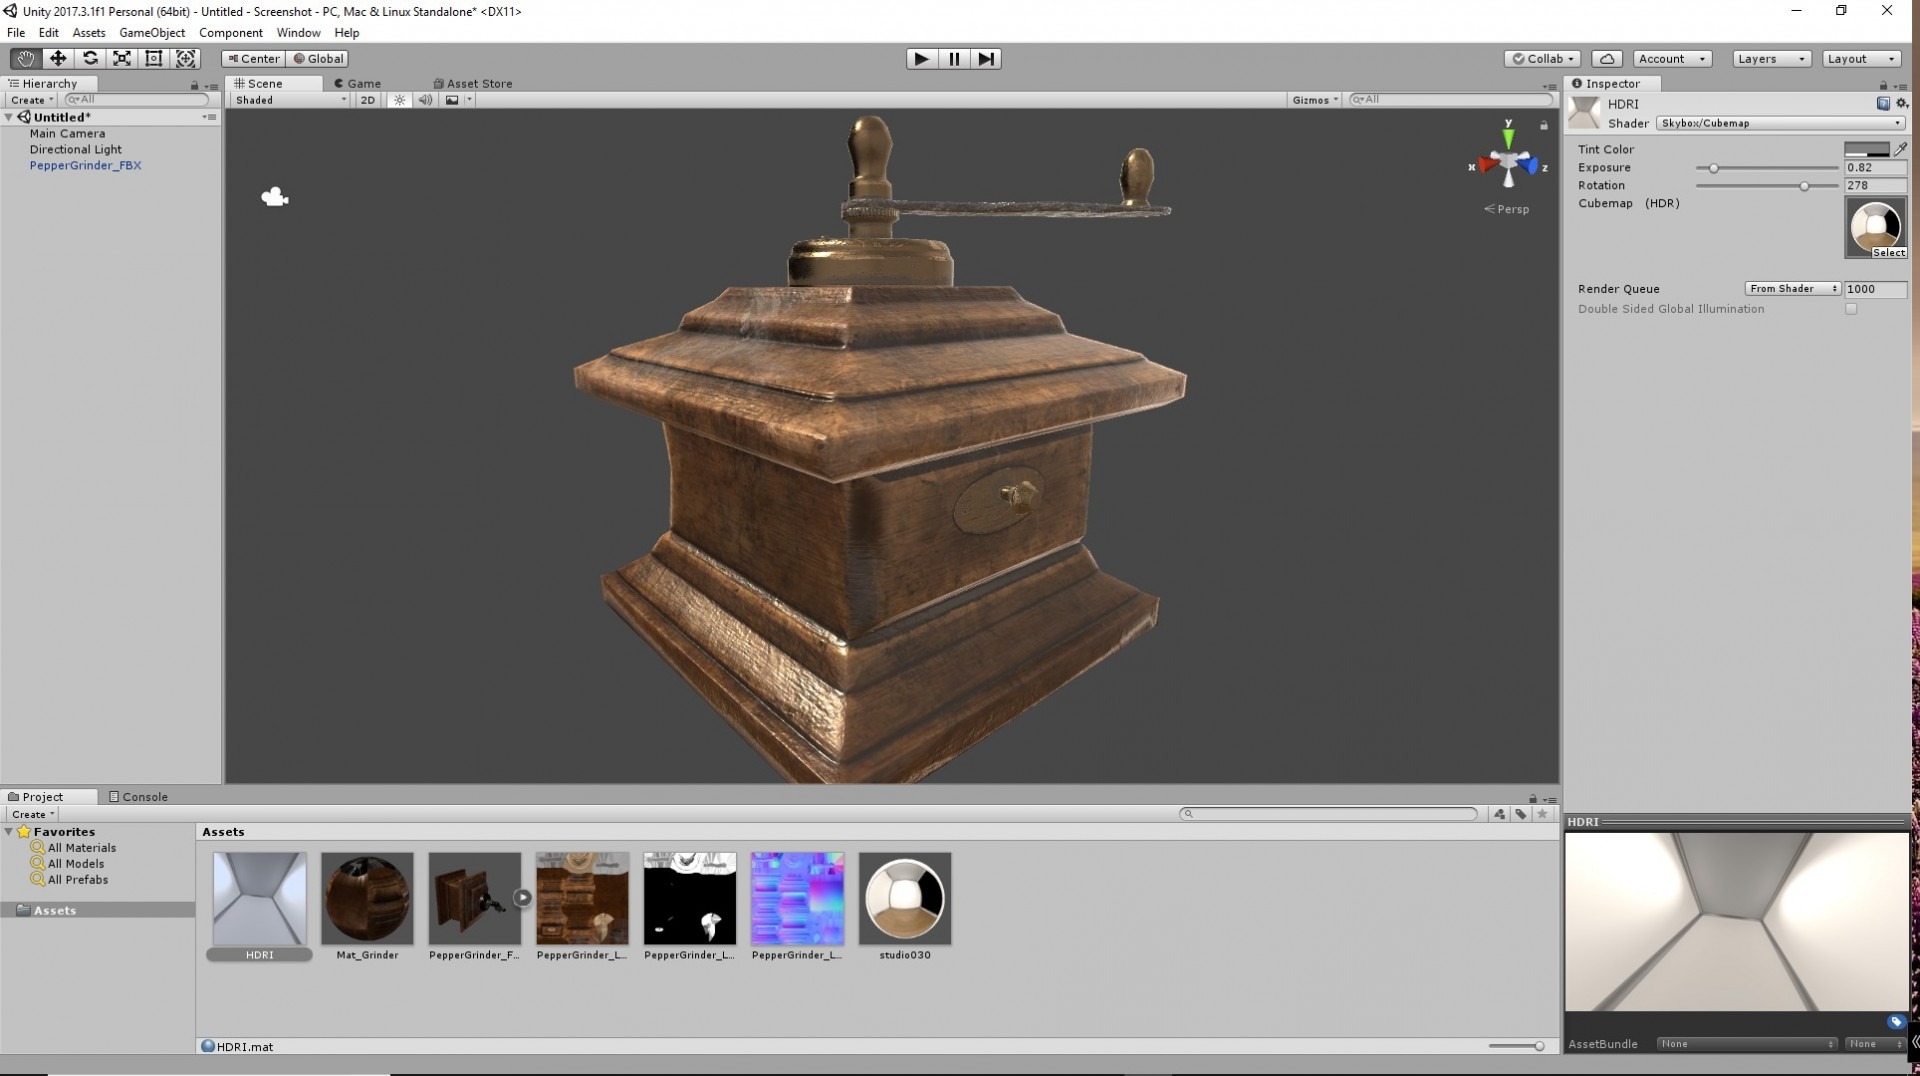The width and height of the screenshot is (1920, 1076).
Task: Open the Skybox/Cubemap shader dropdown
Action: (x=1780, y=123)
